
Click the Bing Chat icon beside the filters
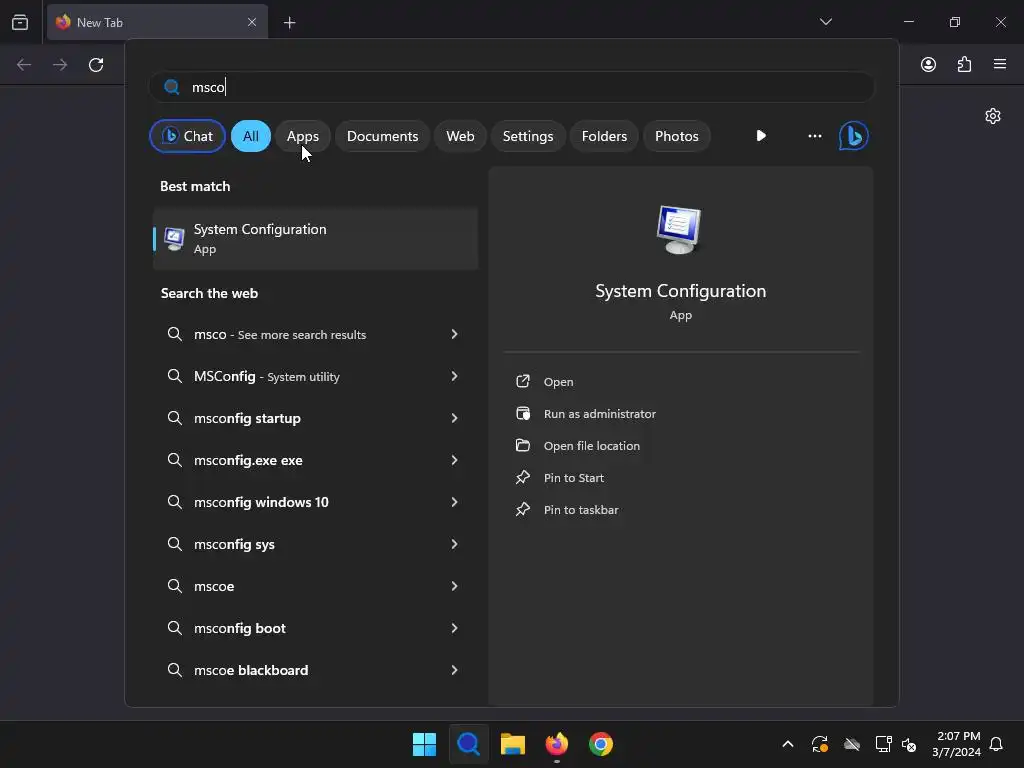pyautogui.click(x=854, y=136)
